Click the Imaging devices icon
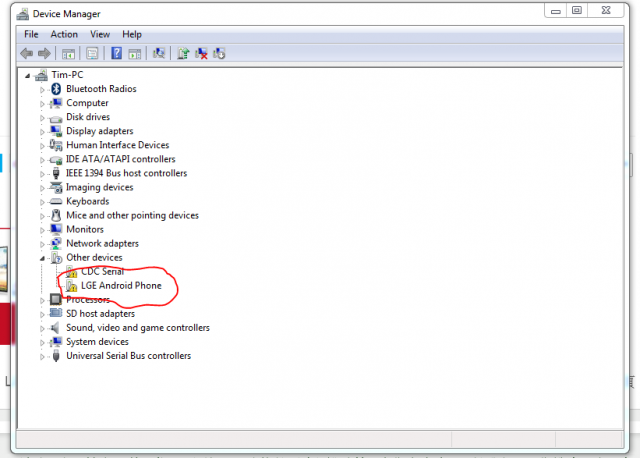The height and width of the screenshot is (458, 640). 56,187
